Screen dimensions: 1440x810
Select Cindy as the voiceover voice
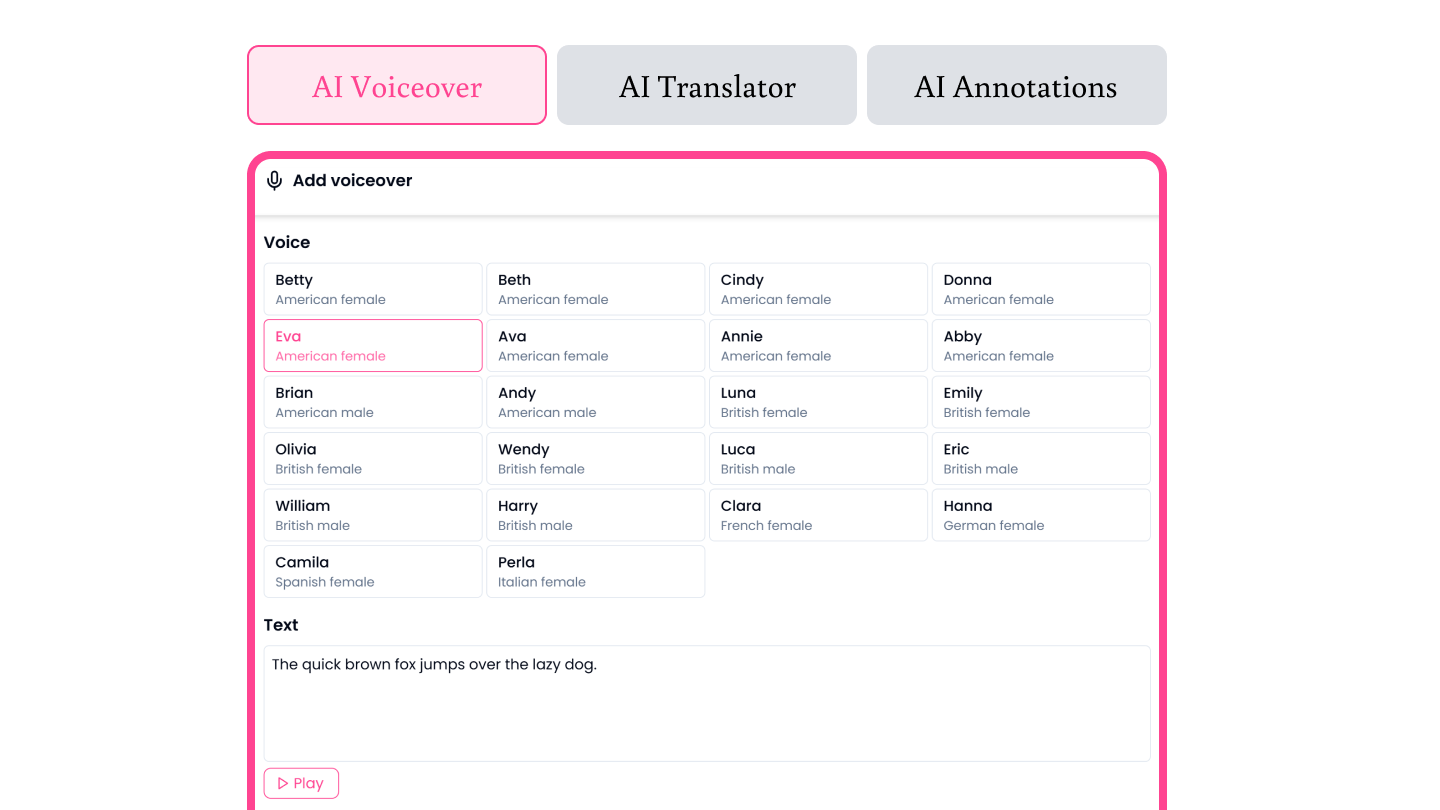coord(818,289)
